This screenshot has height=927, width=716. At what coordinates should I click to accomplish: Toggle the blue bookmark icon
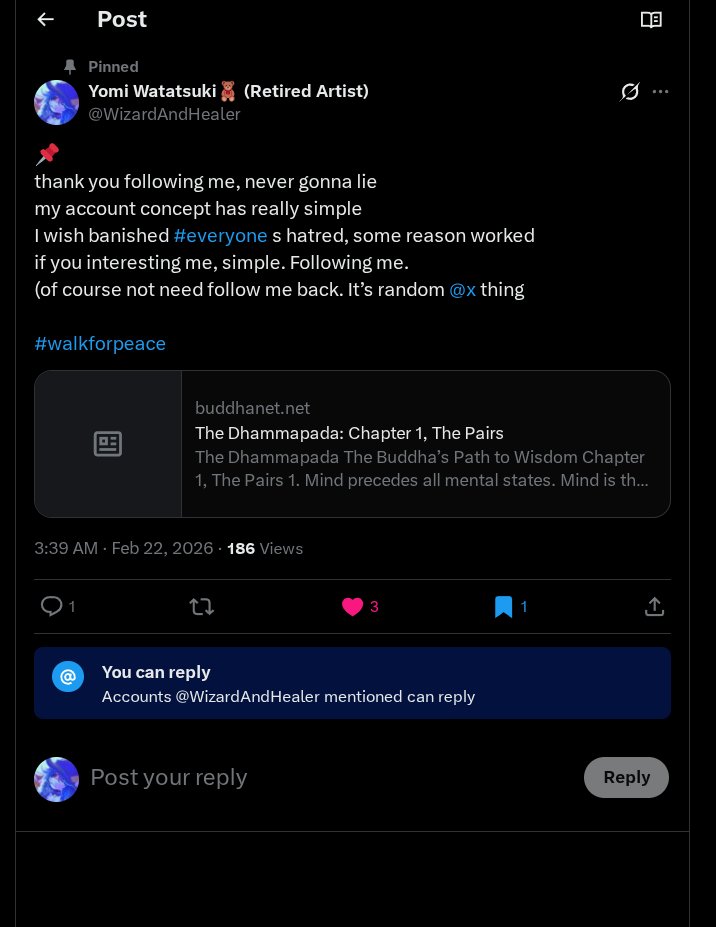(504, 606)
